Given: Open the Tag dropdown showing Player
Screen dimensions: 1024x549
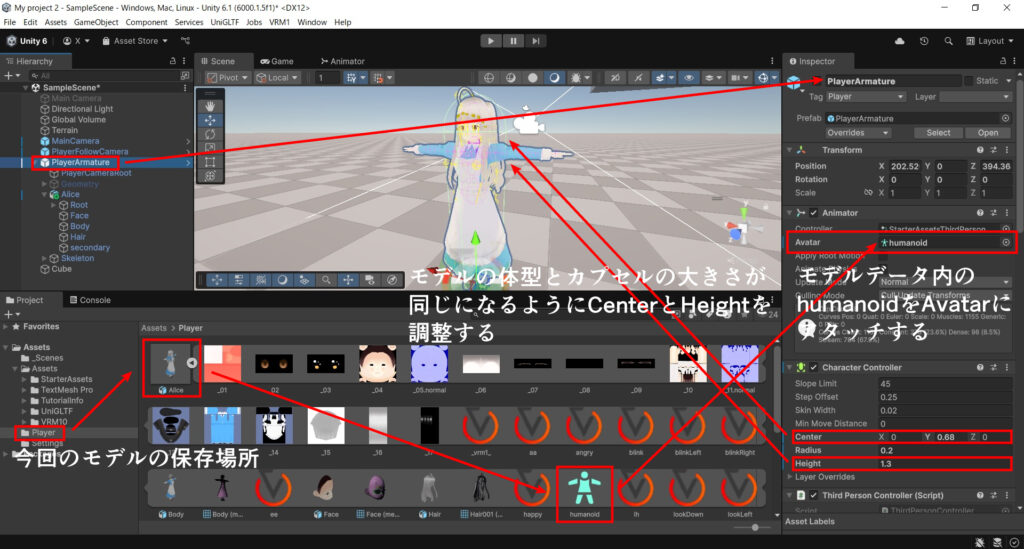Looking at the screenshot, I should click(867, 97).
